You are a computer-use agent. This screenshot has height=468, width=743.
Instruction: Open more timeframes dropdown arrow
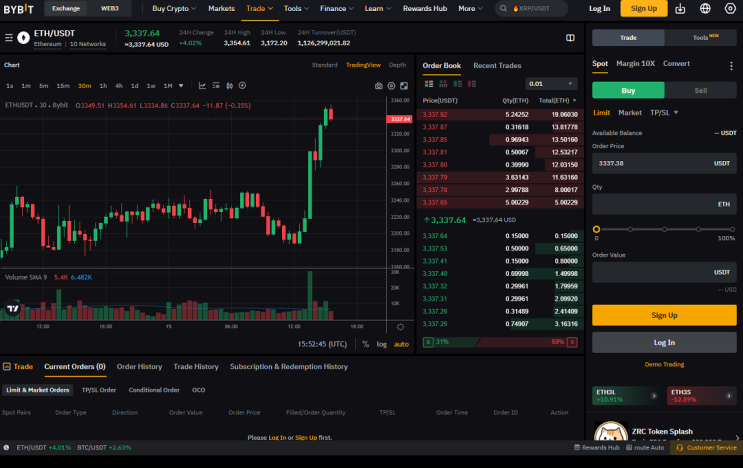pyautogui.click(x=181, y=86)
